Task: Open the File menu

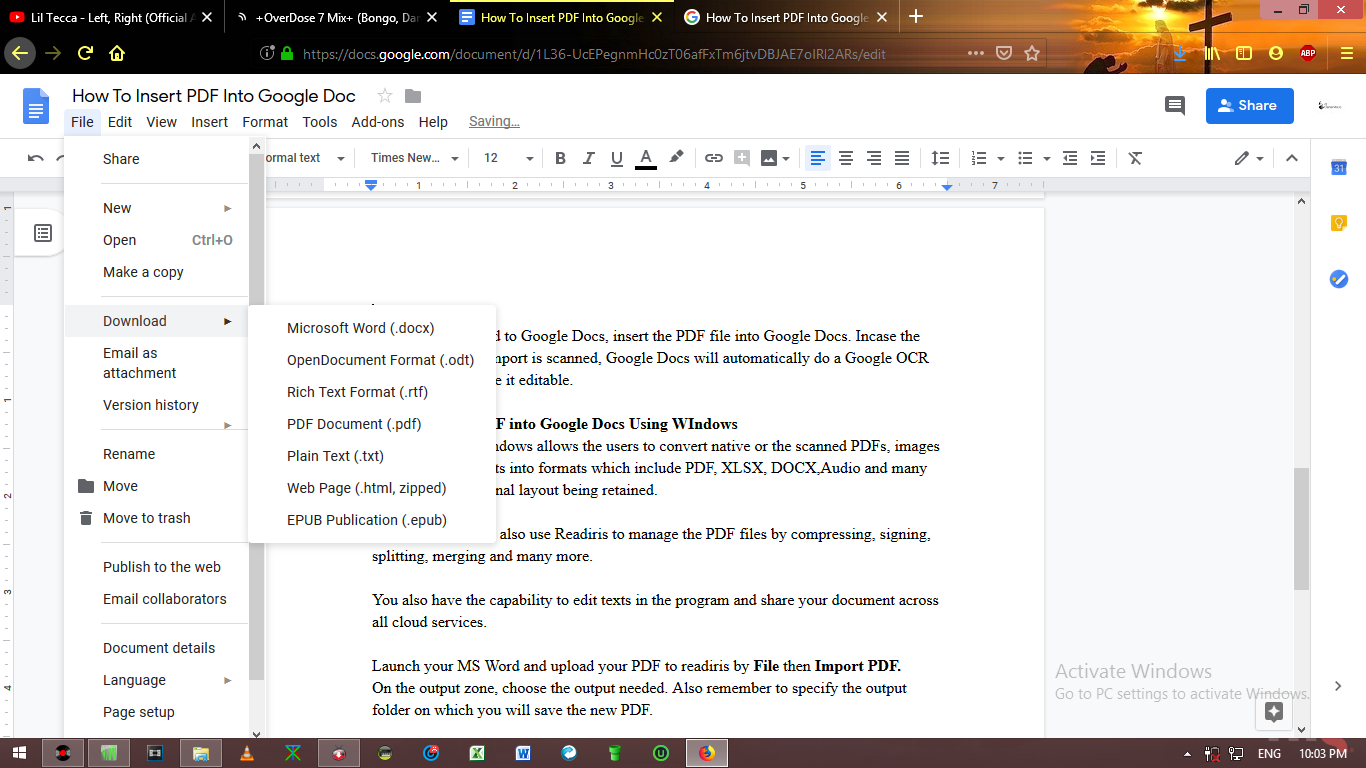Action: 82,122
